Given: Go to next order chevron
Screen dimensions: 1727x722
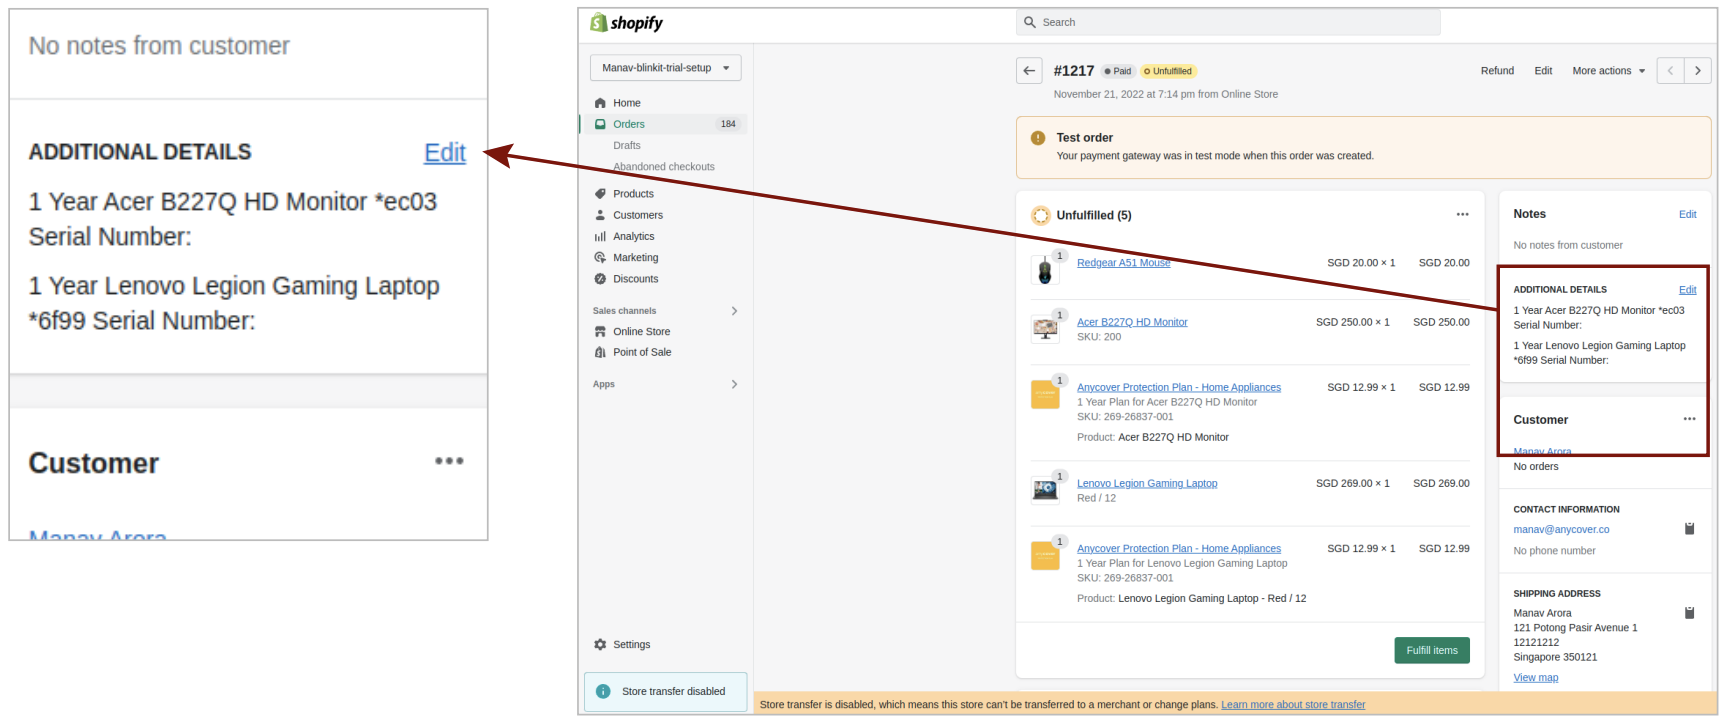Looking at the screenshot, I should click(x=1698, y=71).
